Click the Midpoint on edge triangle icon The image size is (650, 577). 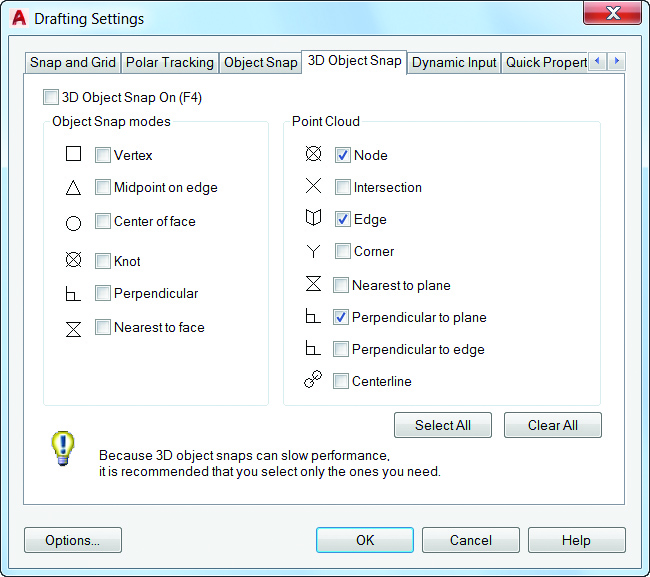coord(73,188)
